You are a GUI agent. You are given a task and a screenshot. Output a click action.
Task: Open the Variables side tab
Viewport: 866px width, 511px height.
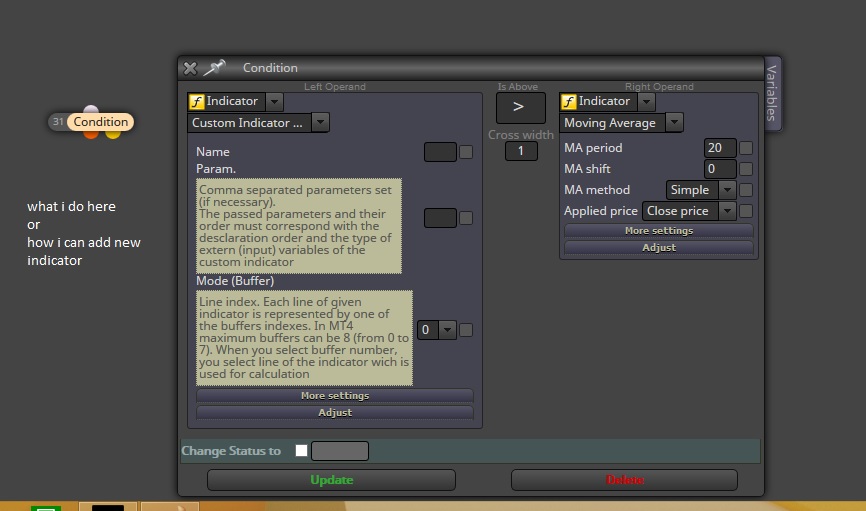point(772,93)
